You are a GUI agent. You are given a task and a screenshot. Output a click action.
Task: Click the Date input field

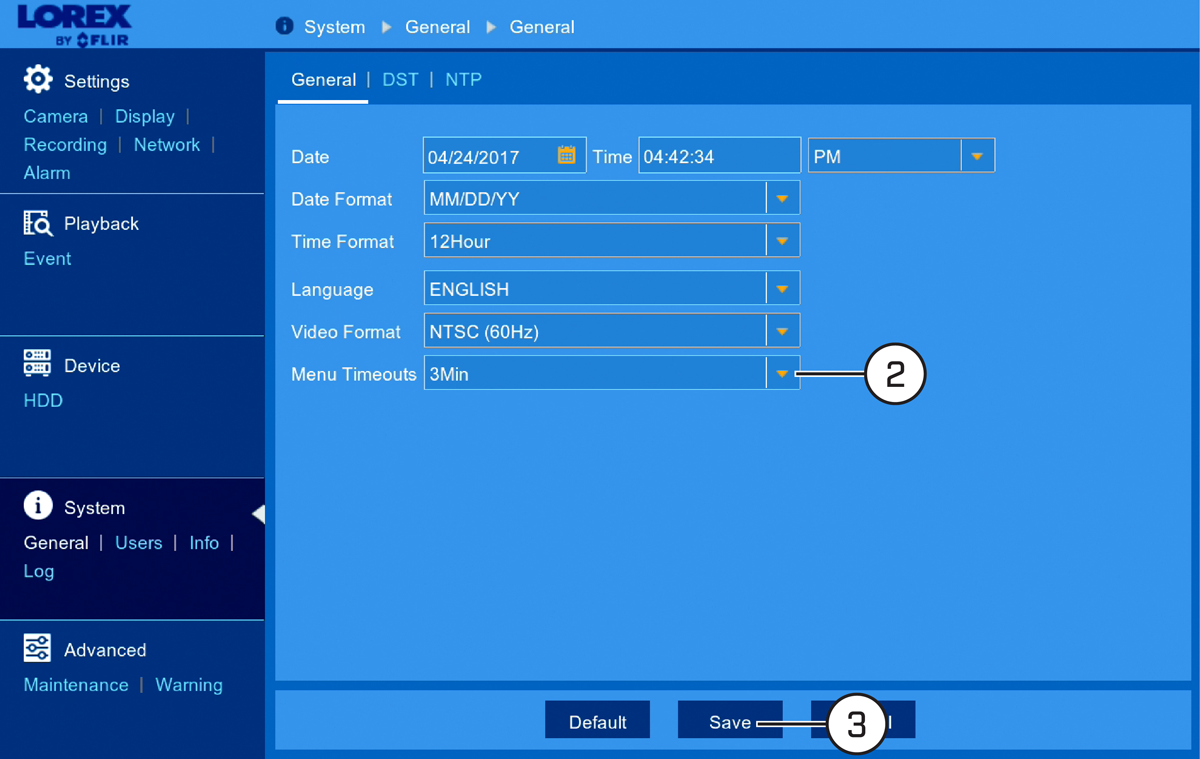504,156
